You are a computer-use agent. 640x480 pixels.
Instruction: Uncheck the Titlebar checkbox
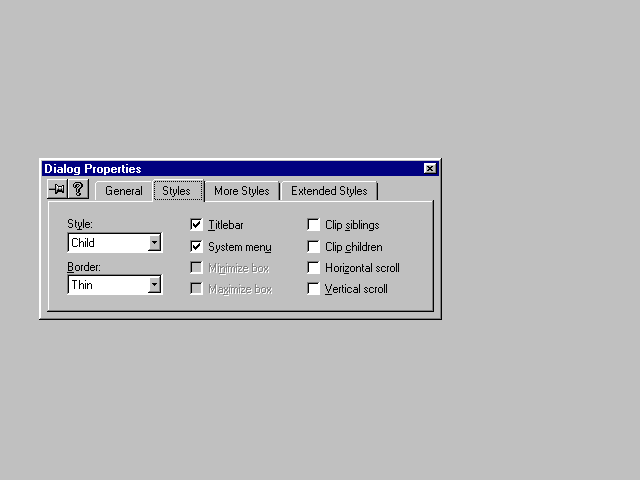point(197,225)
